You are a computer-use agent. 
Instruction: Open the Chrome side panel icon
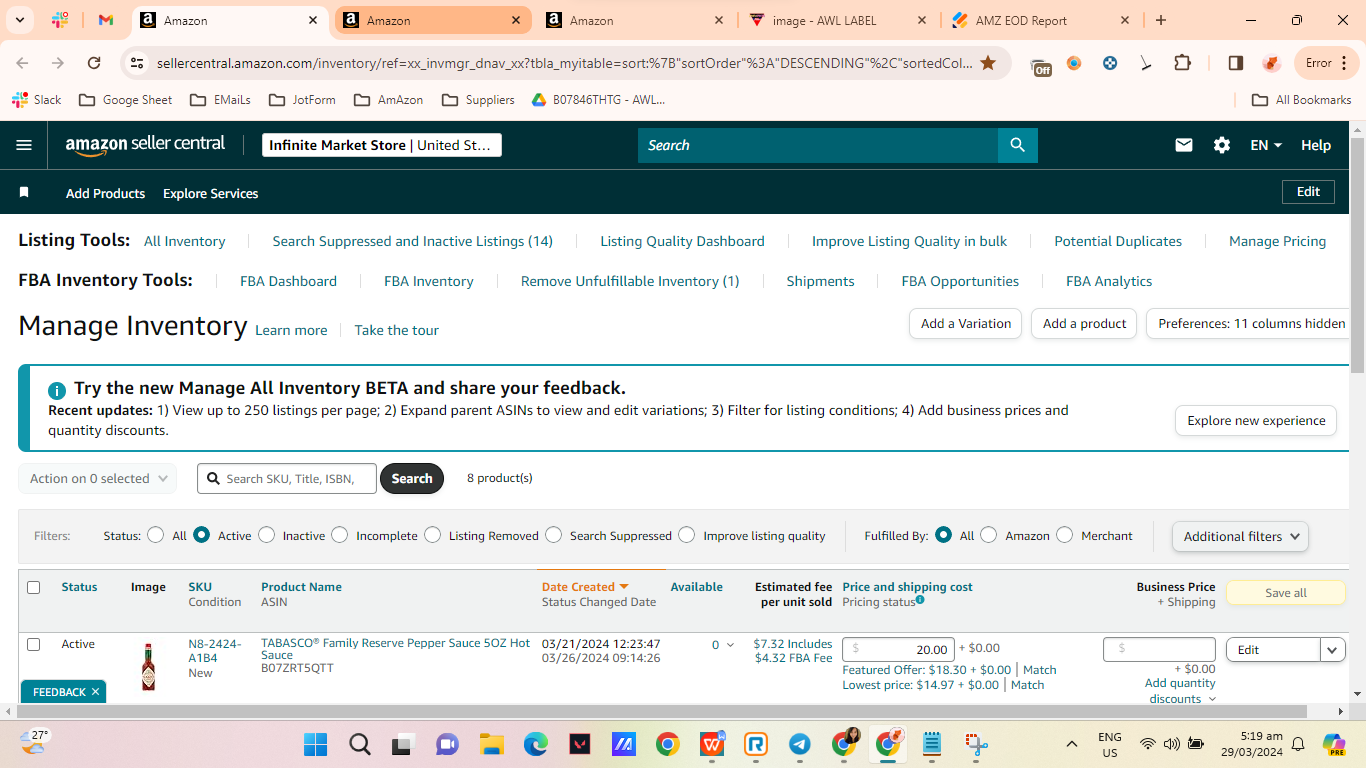coord(1236,63)
